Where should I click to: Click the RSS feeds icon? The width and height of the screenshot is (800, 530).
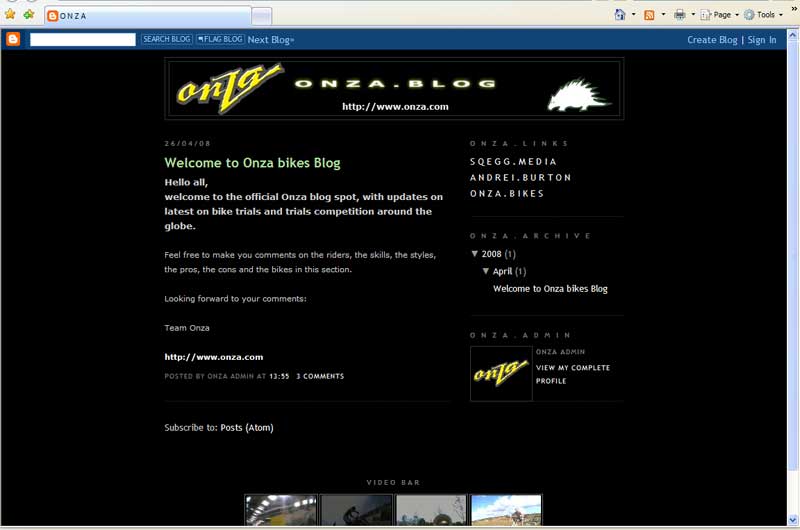[649, 15]
